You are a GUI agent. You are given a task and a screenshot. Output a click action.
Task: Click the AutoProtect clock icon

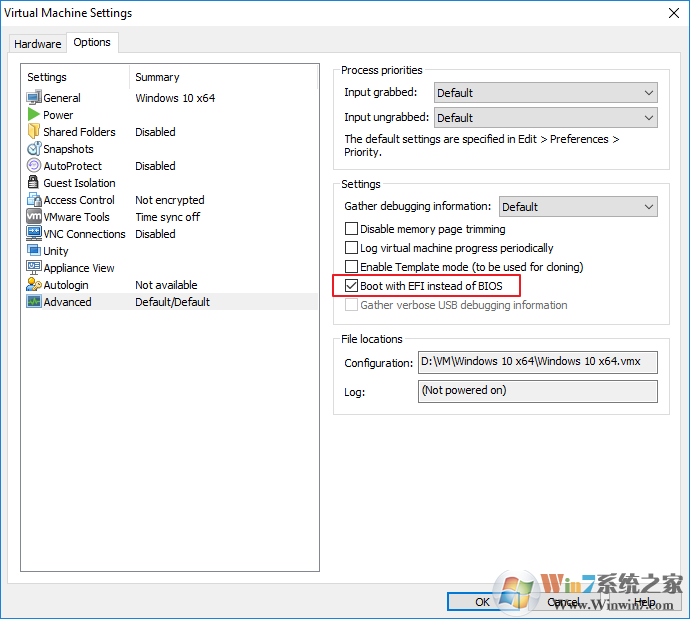click(34, 166)
